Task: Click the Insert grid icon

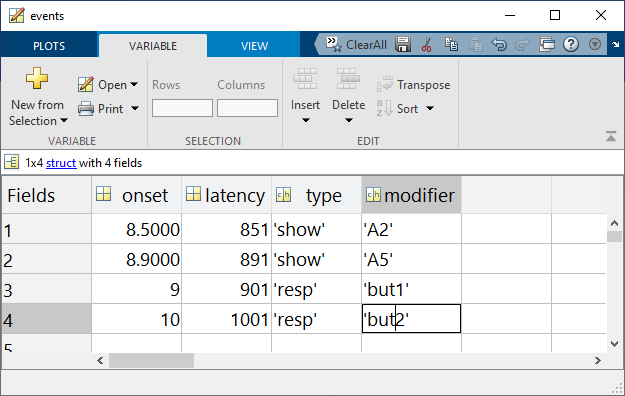Action: [x=305, y=79]
